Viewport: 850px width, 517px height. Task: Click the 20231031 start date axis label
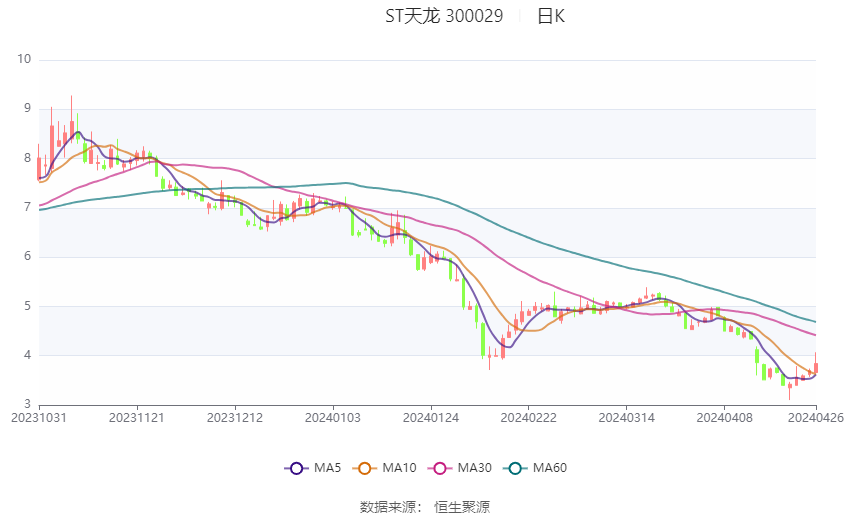click(38, 417)
